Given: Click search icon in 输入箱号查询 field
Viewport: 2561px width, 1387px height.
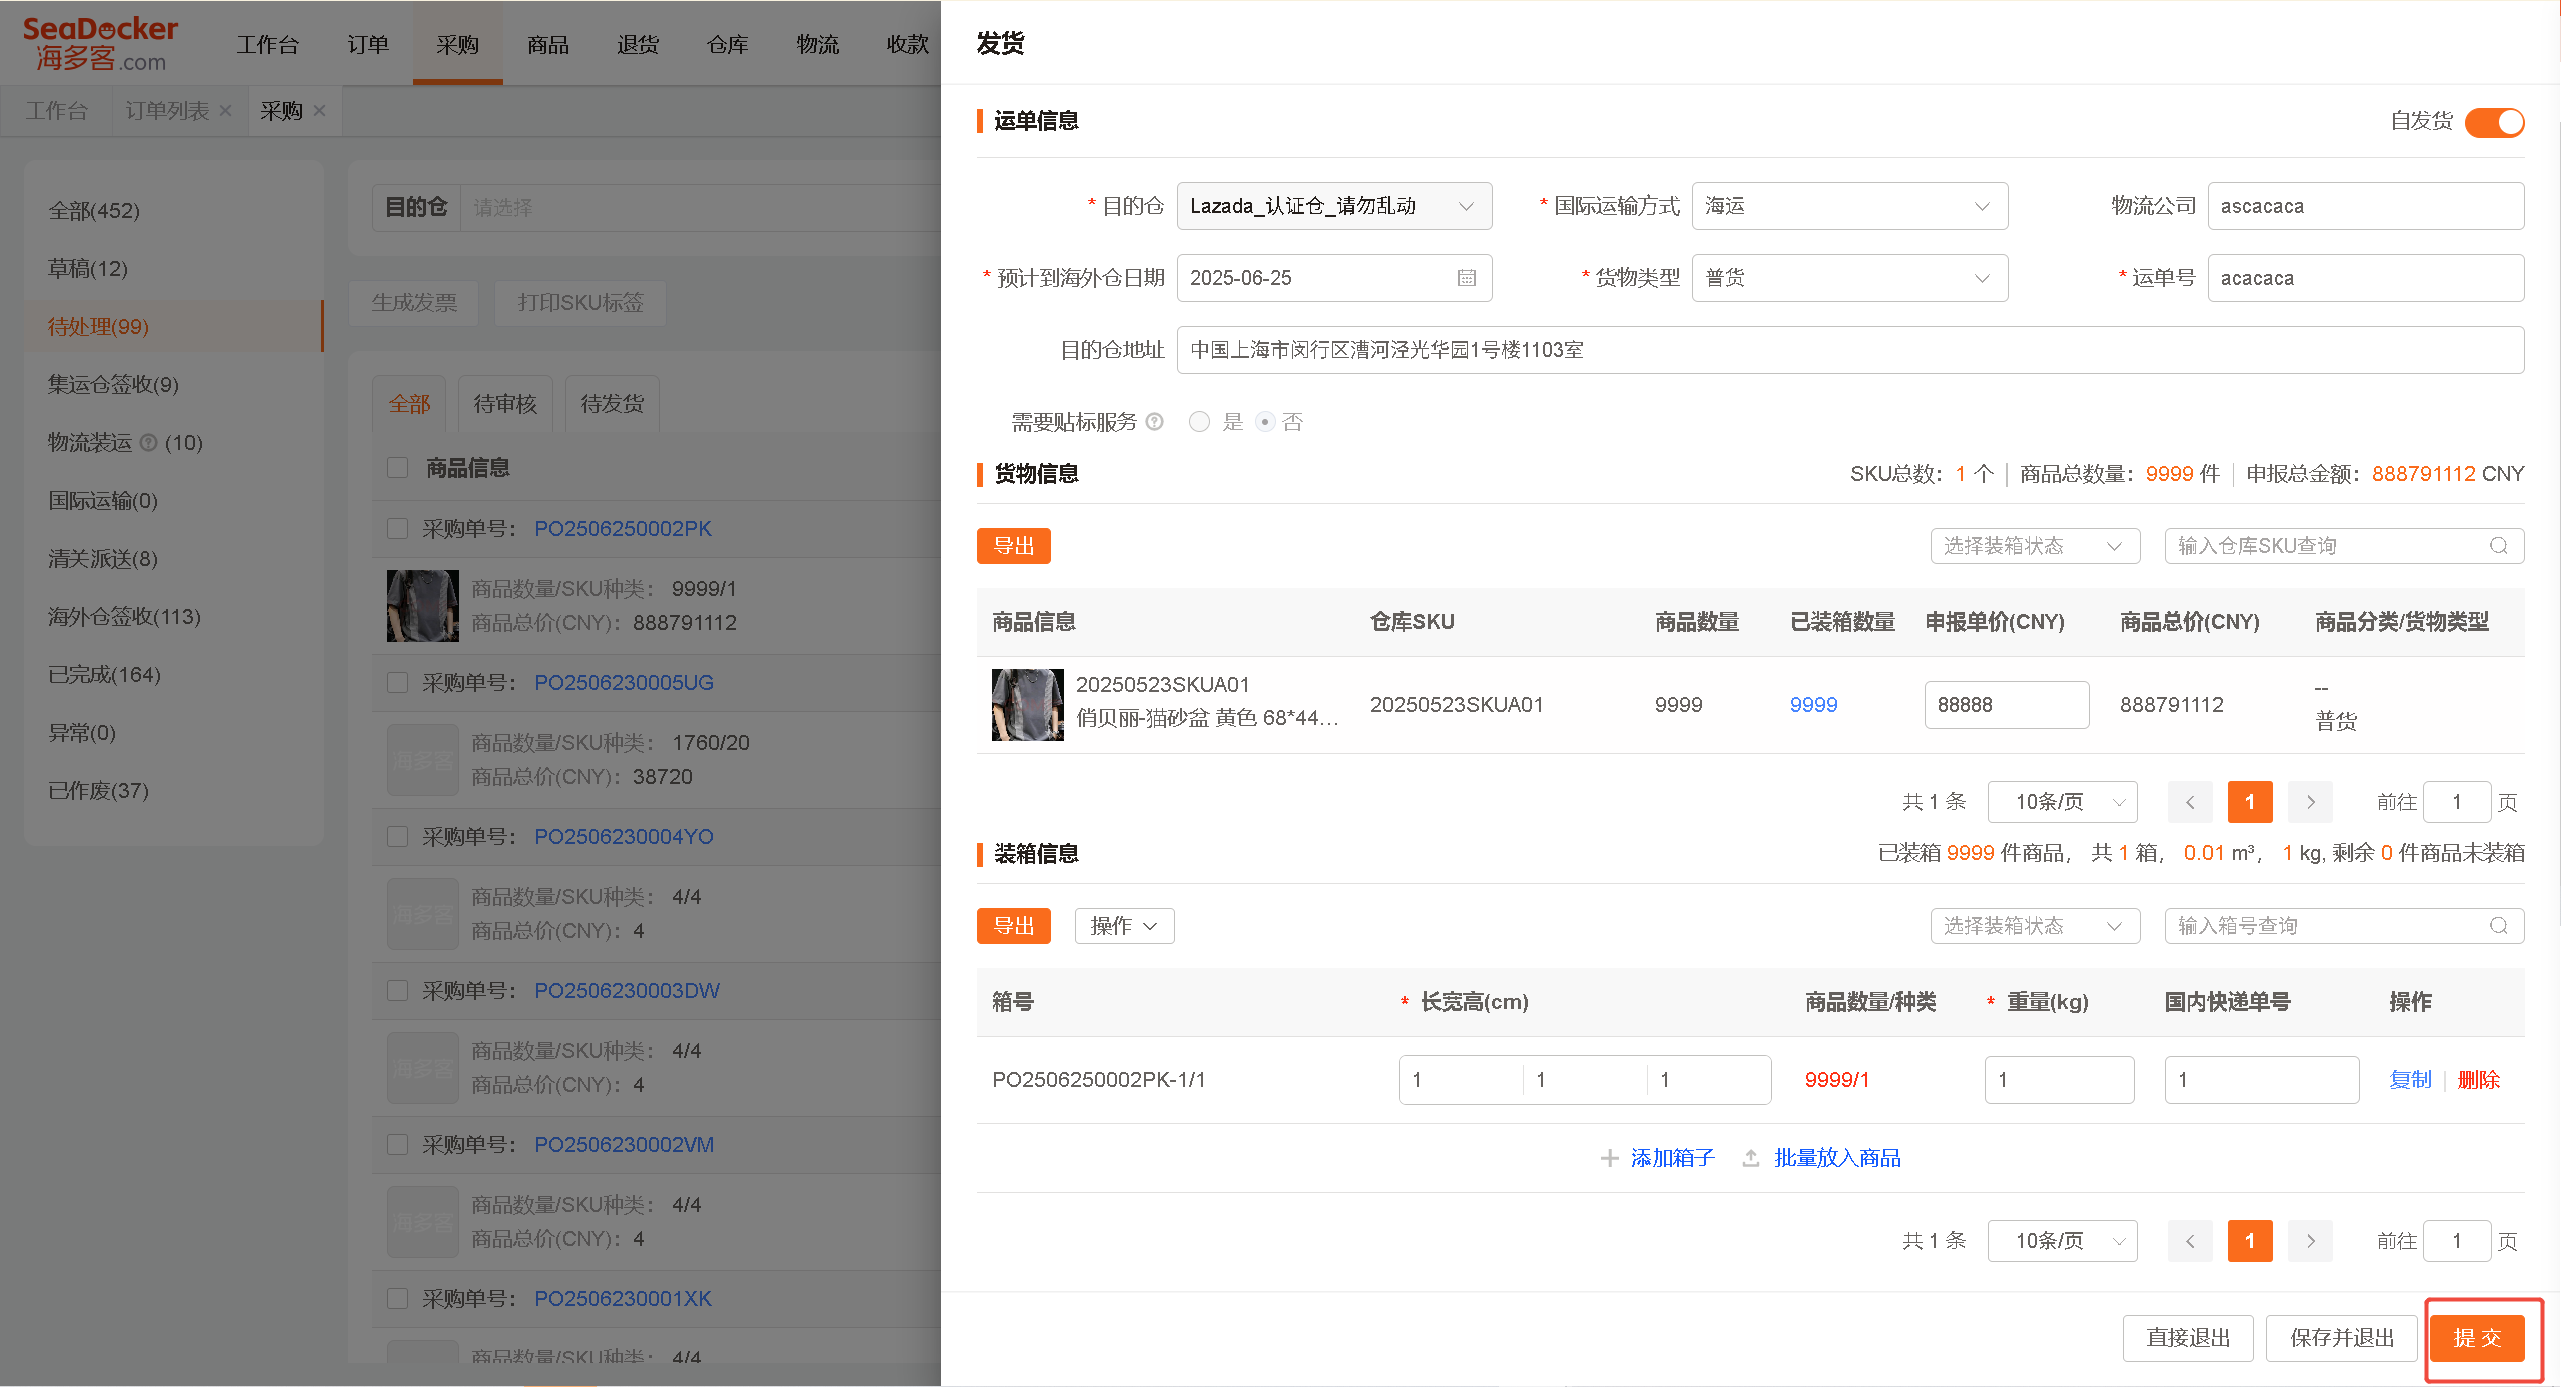Looking at the screenshot, I should (x=2498, y=926).
